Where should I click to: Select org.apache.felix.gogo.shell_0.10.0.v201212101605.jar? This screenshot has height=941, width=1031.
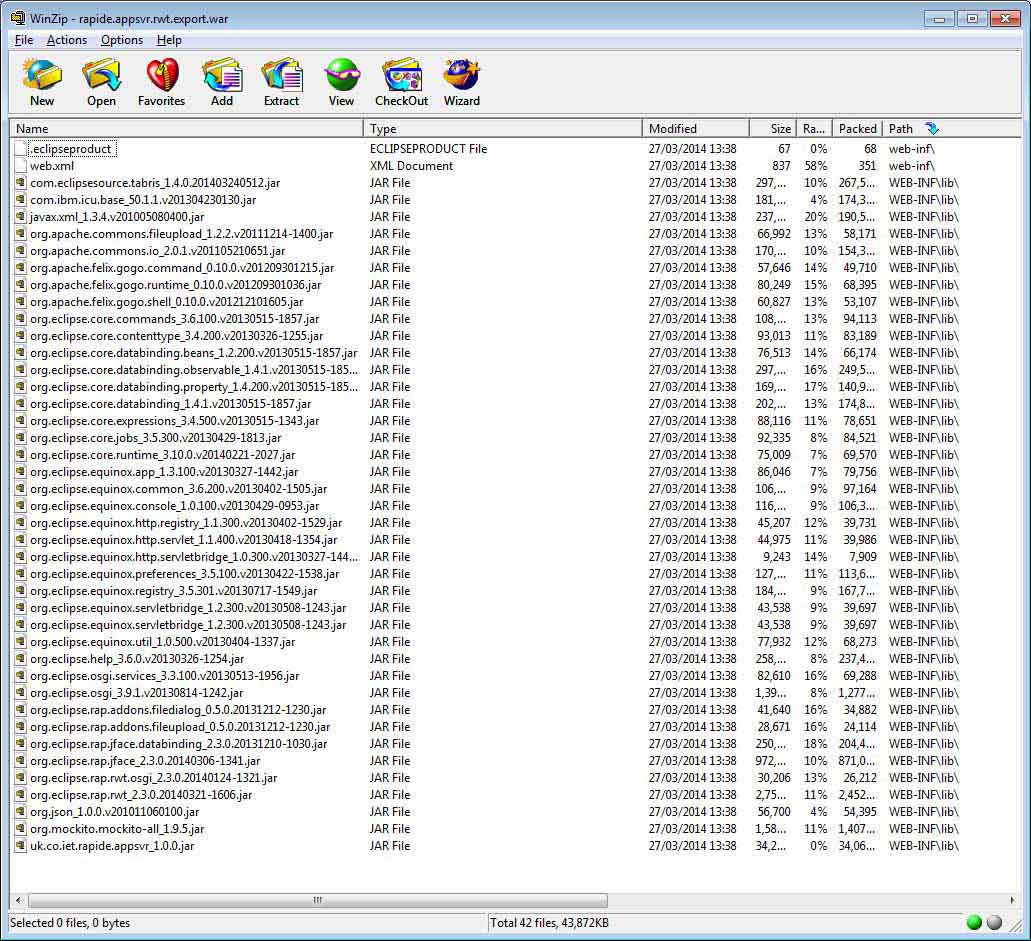point(167,302)
